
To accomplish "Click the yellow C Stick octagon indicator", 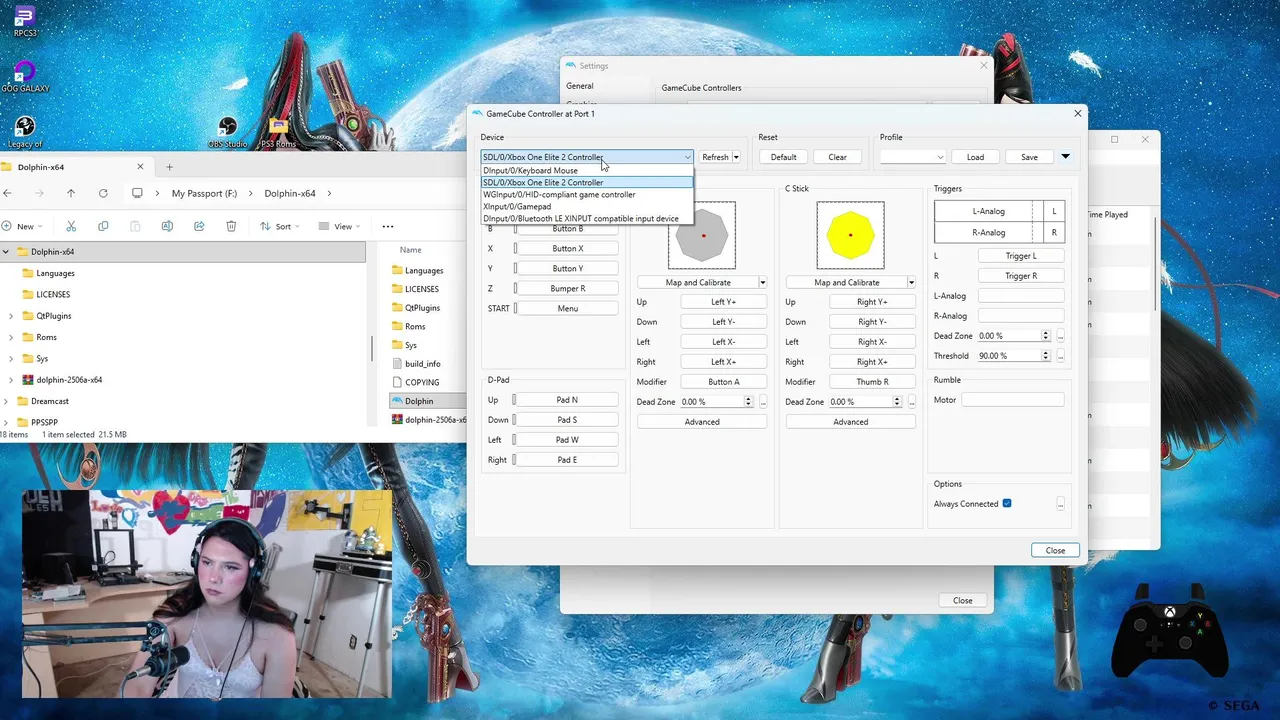I will coord(850,235).
